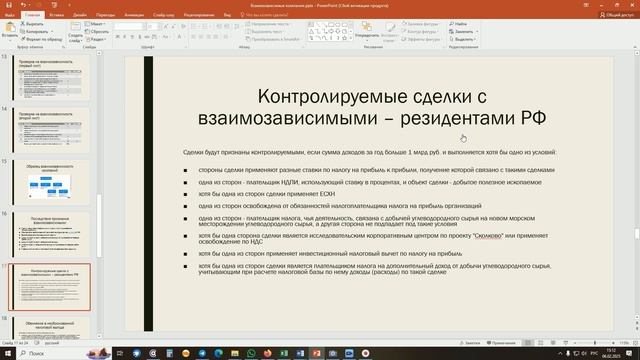This screenshot has height=360, width=640.
Task: Open font name combo box
Action: [x=129, y=26]
